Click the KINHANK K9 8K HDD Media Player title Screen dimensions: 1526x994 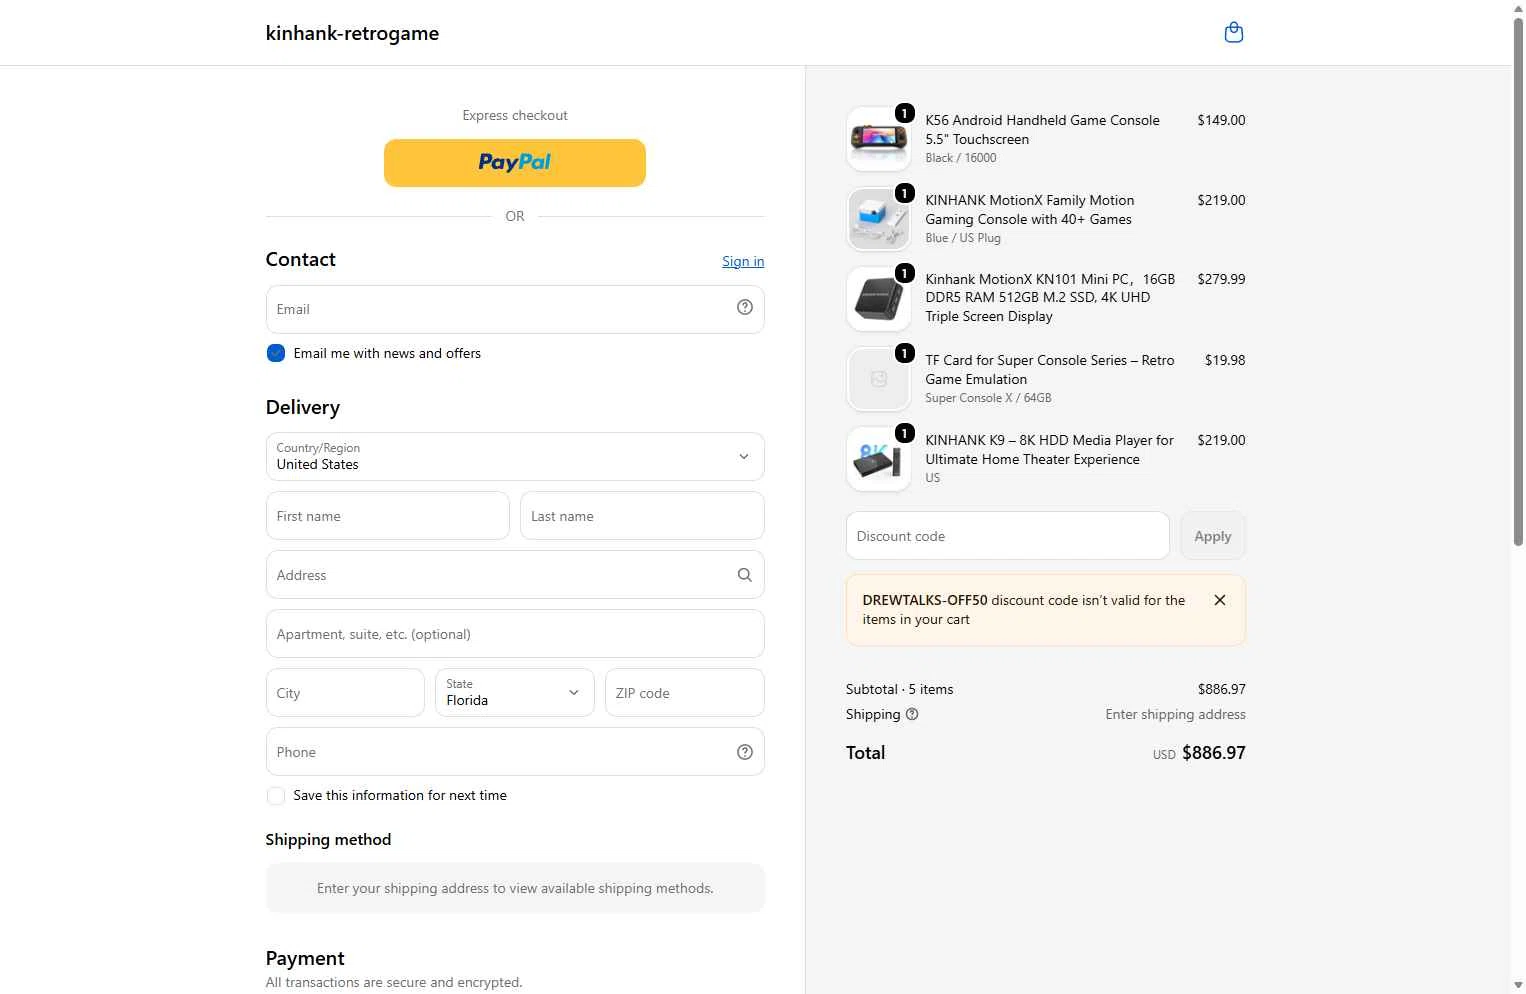pyautogui.click(x=1049, y=450)
